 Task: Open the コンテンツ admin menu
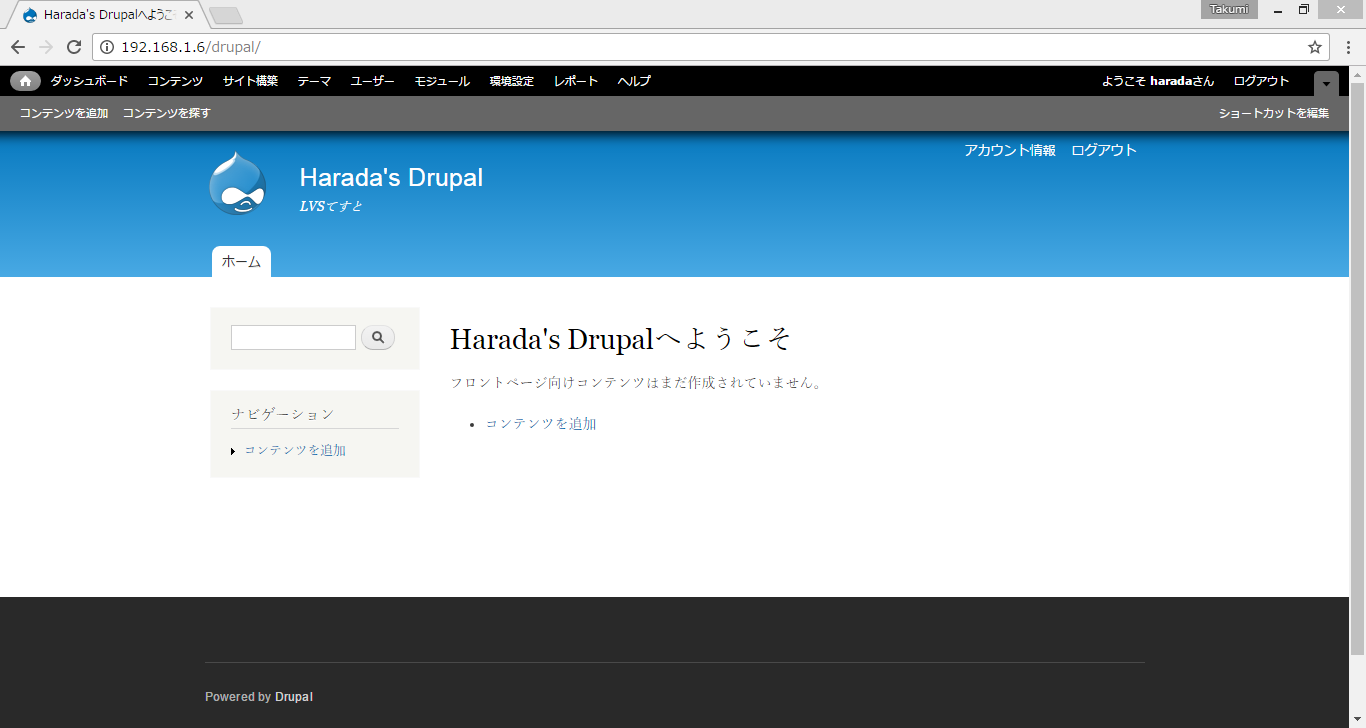coord(175,81)
